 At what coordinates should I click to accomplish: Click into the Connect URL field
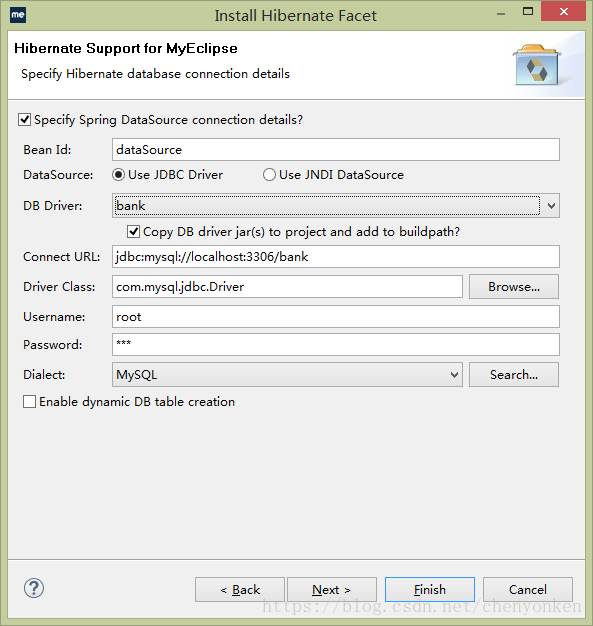pyautogui.click(x=335, y=257)
